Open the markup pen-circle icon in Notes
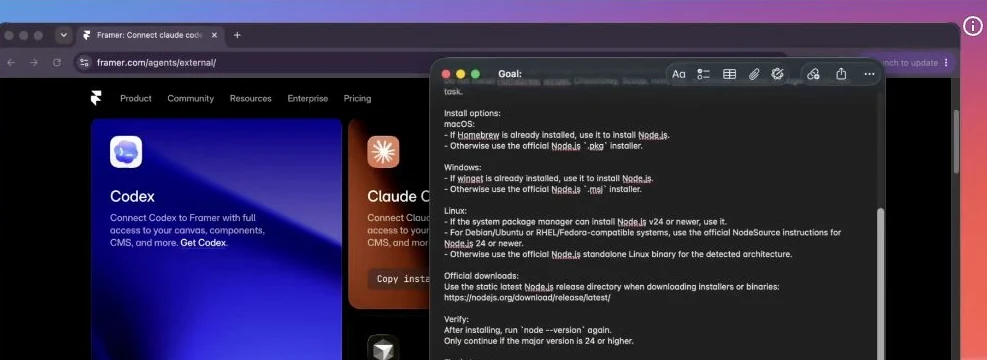 (777, 74)
